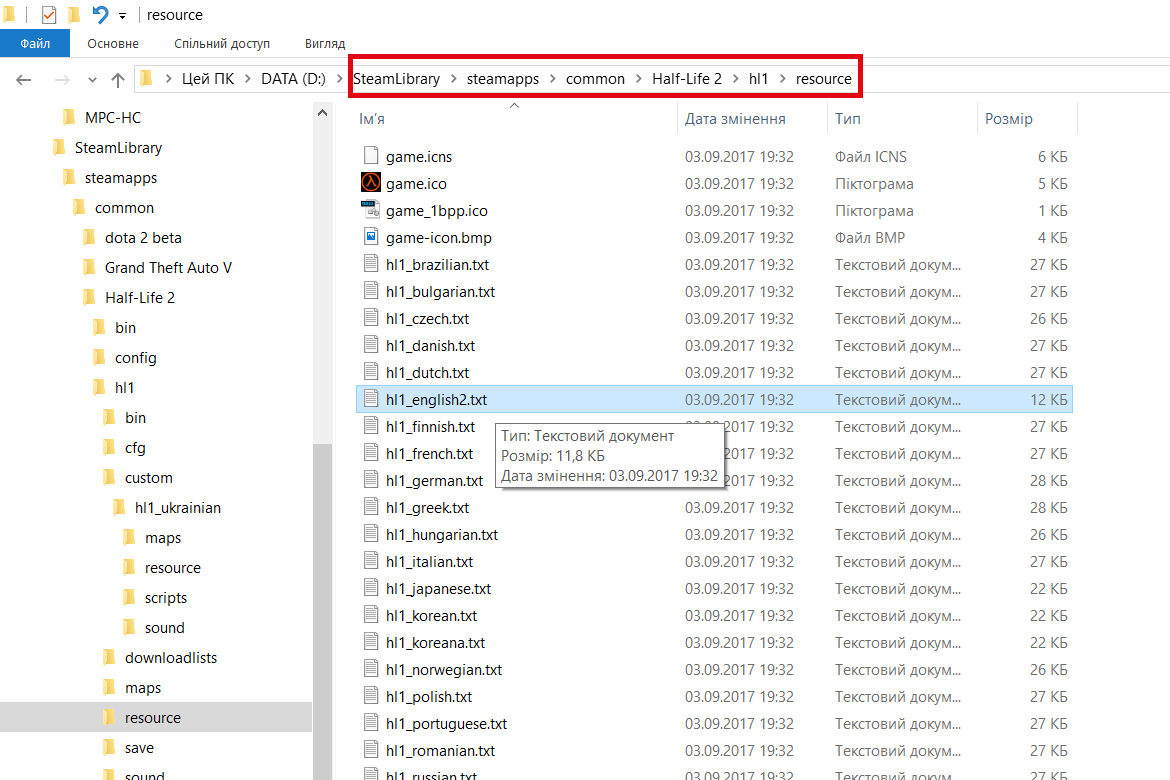The width and height of the screenshot is (1170, 780).
Task: Select the game.ico Half-Life icon file
Action: tap(371, 183)
